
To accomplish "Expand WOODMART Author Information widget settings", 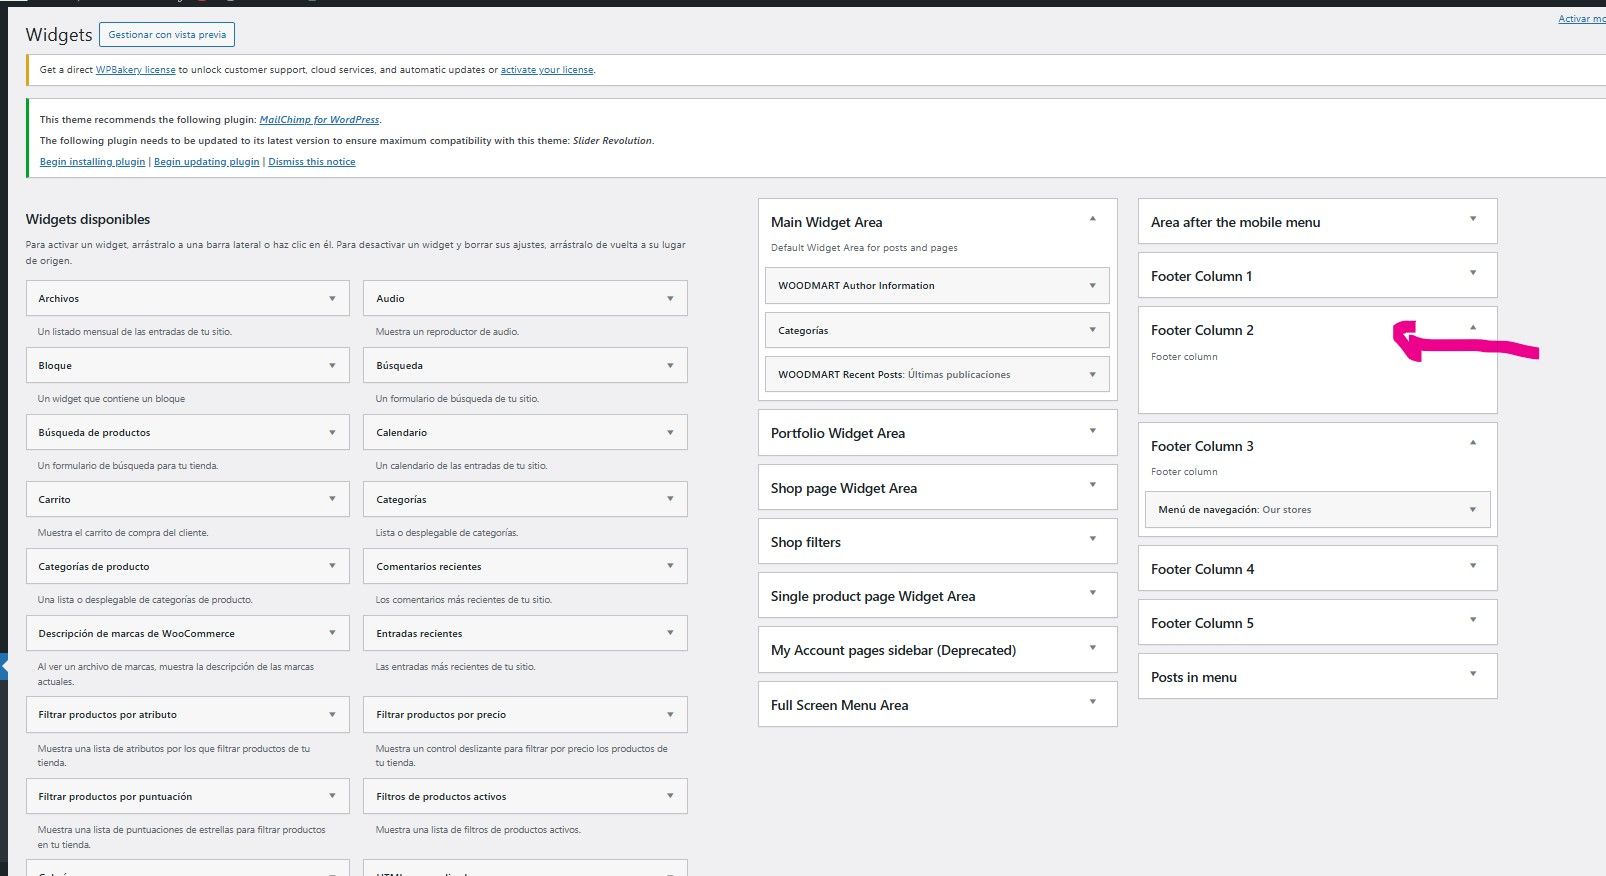I will click(1092, 286).
